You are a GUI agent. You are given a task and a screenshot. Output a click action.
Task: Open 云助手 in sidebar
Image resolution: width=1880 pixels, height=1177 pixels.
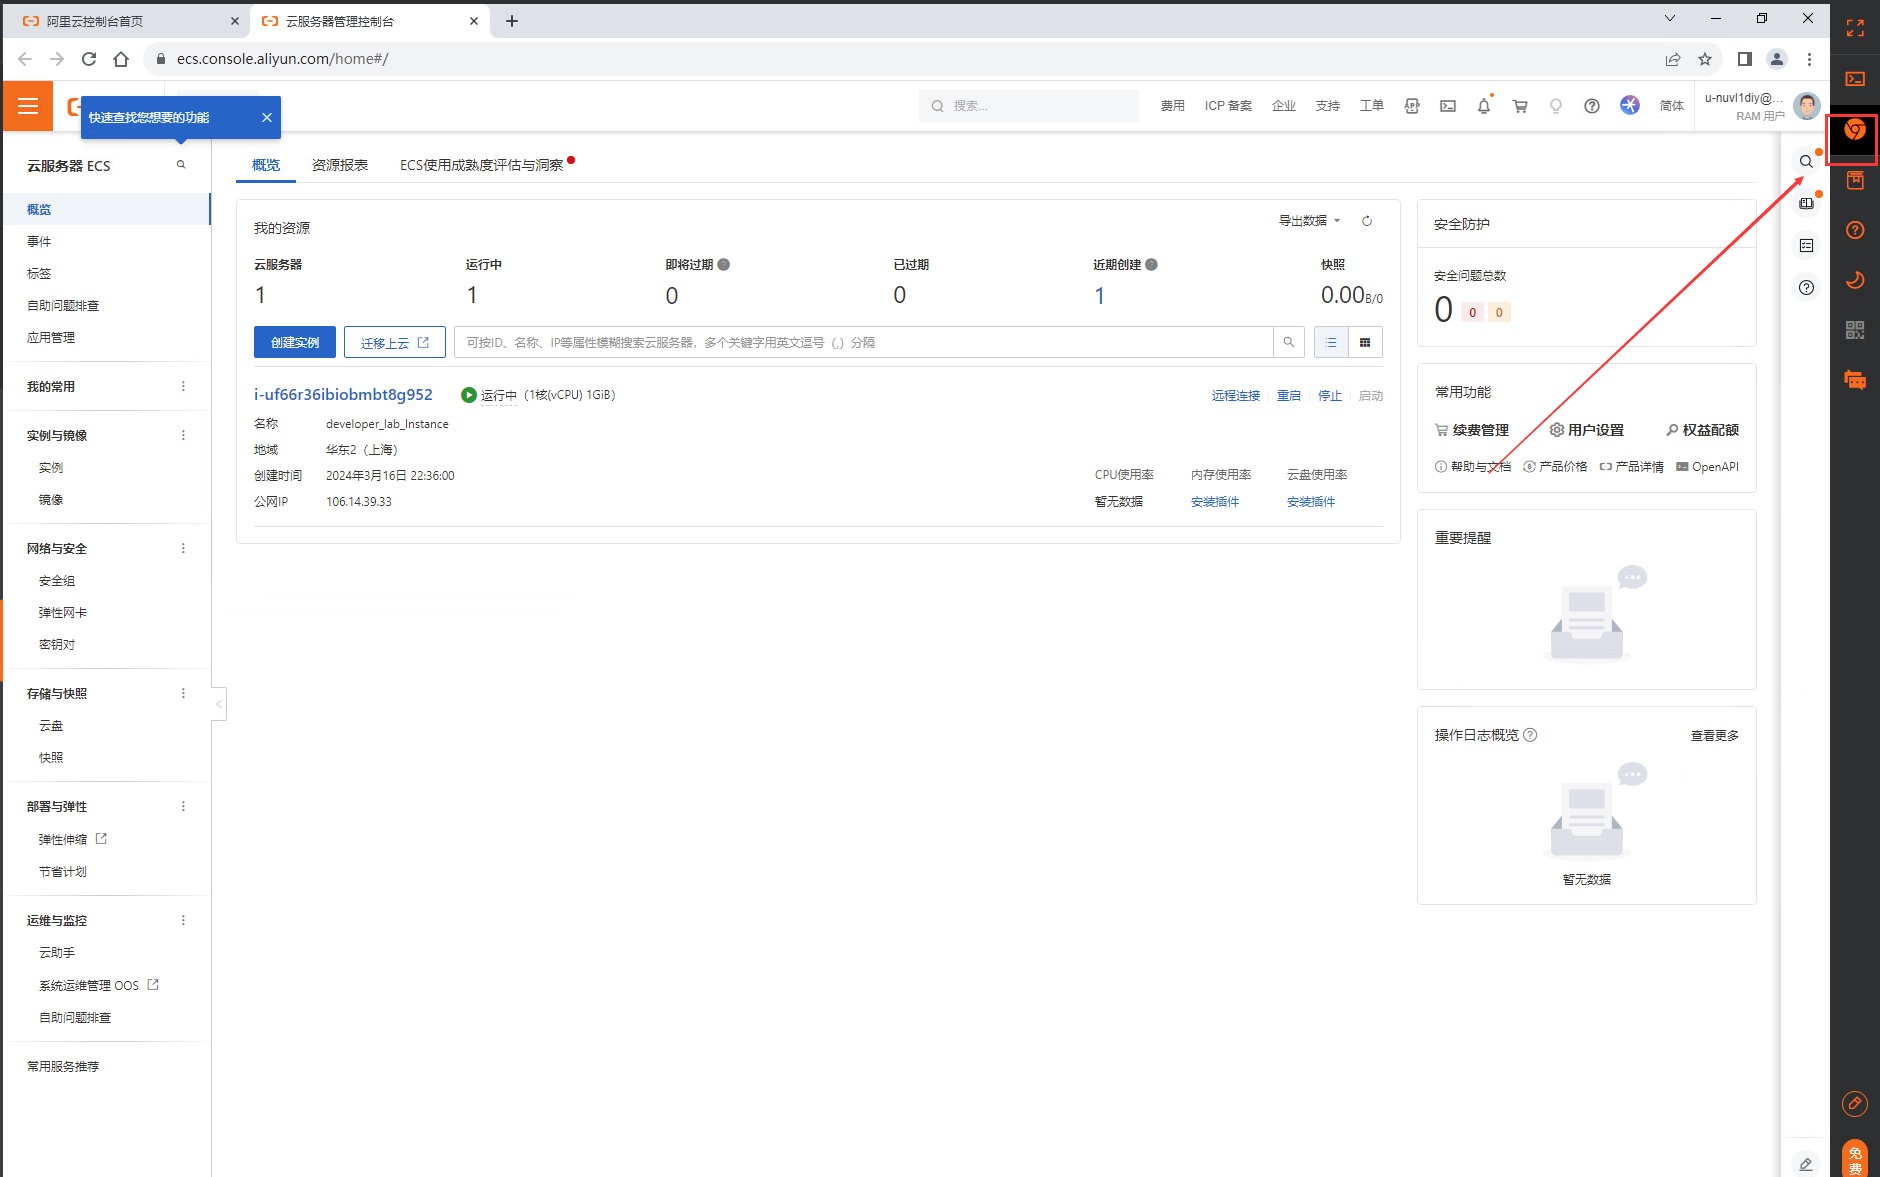[57, 953]
